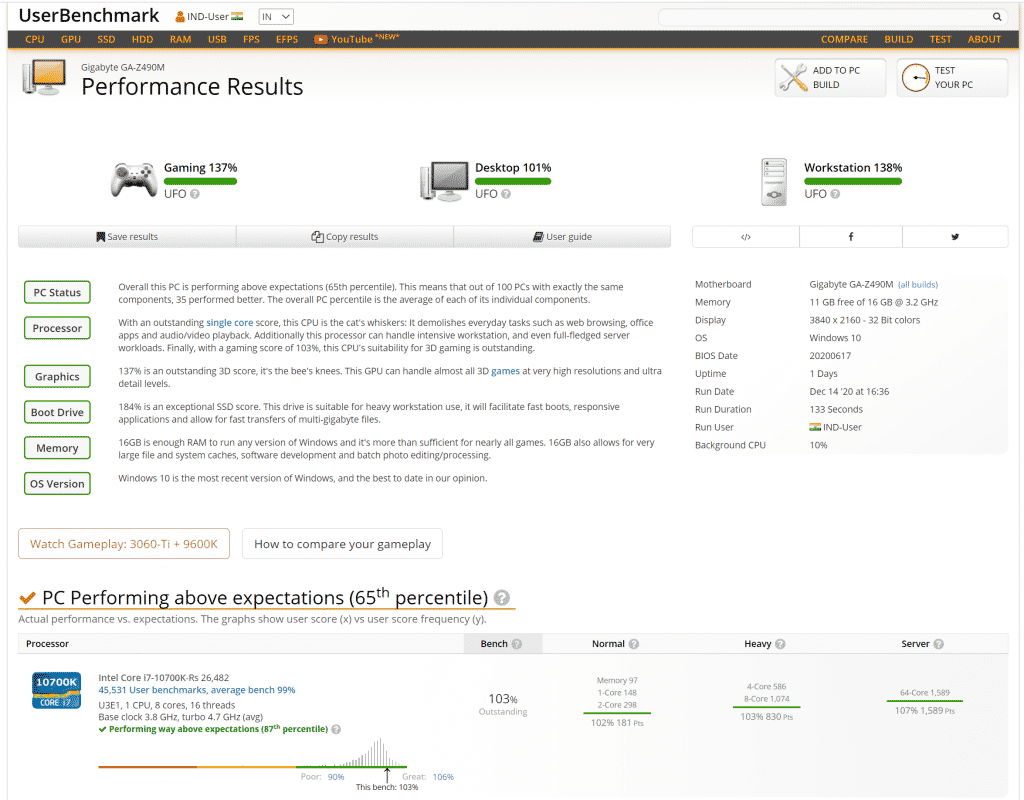Image resolution: width=1024 pixels, height=800 pixels.
Task: Click the Desktop 101% score bar
Action: (x=513, y=182)
